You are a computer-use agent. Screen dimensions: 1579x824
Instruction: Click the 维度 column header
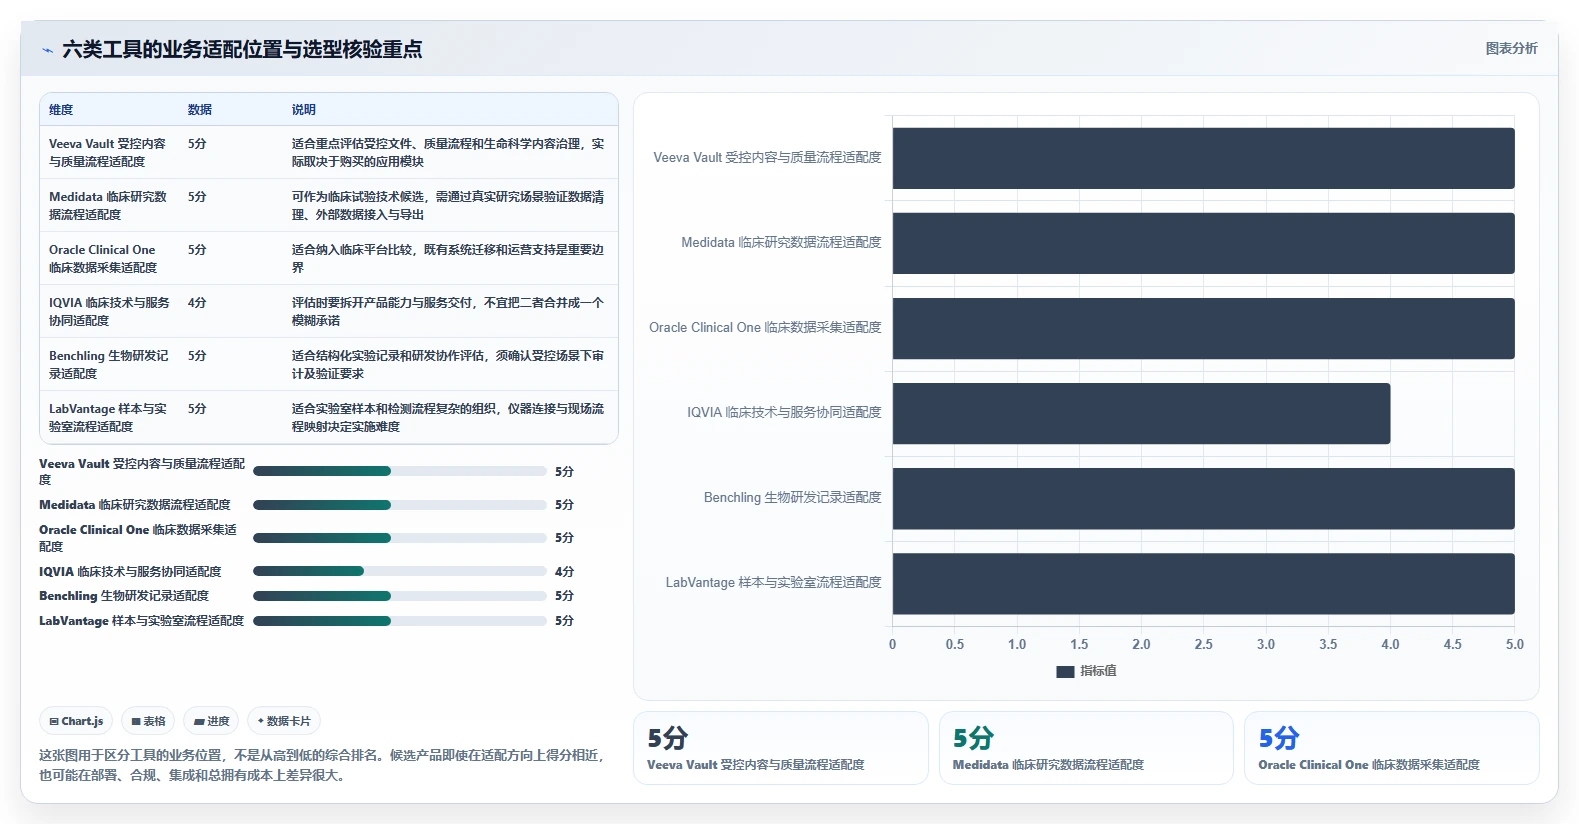click(61, 110)
